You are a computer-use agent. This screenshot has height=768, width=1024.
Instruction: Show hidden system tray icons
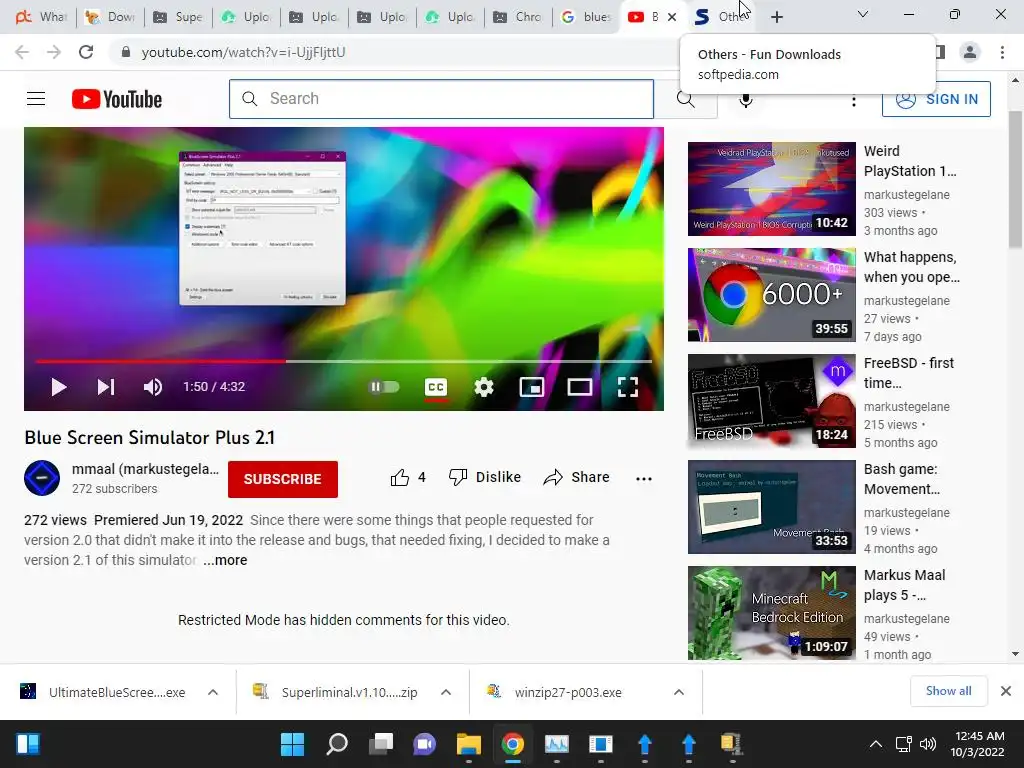pos(876,744)
